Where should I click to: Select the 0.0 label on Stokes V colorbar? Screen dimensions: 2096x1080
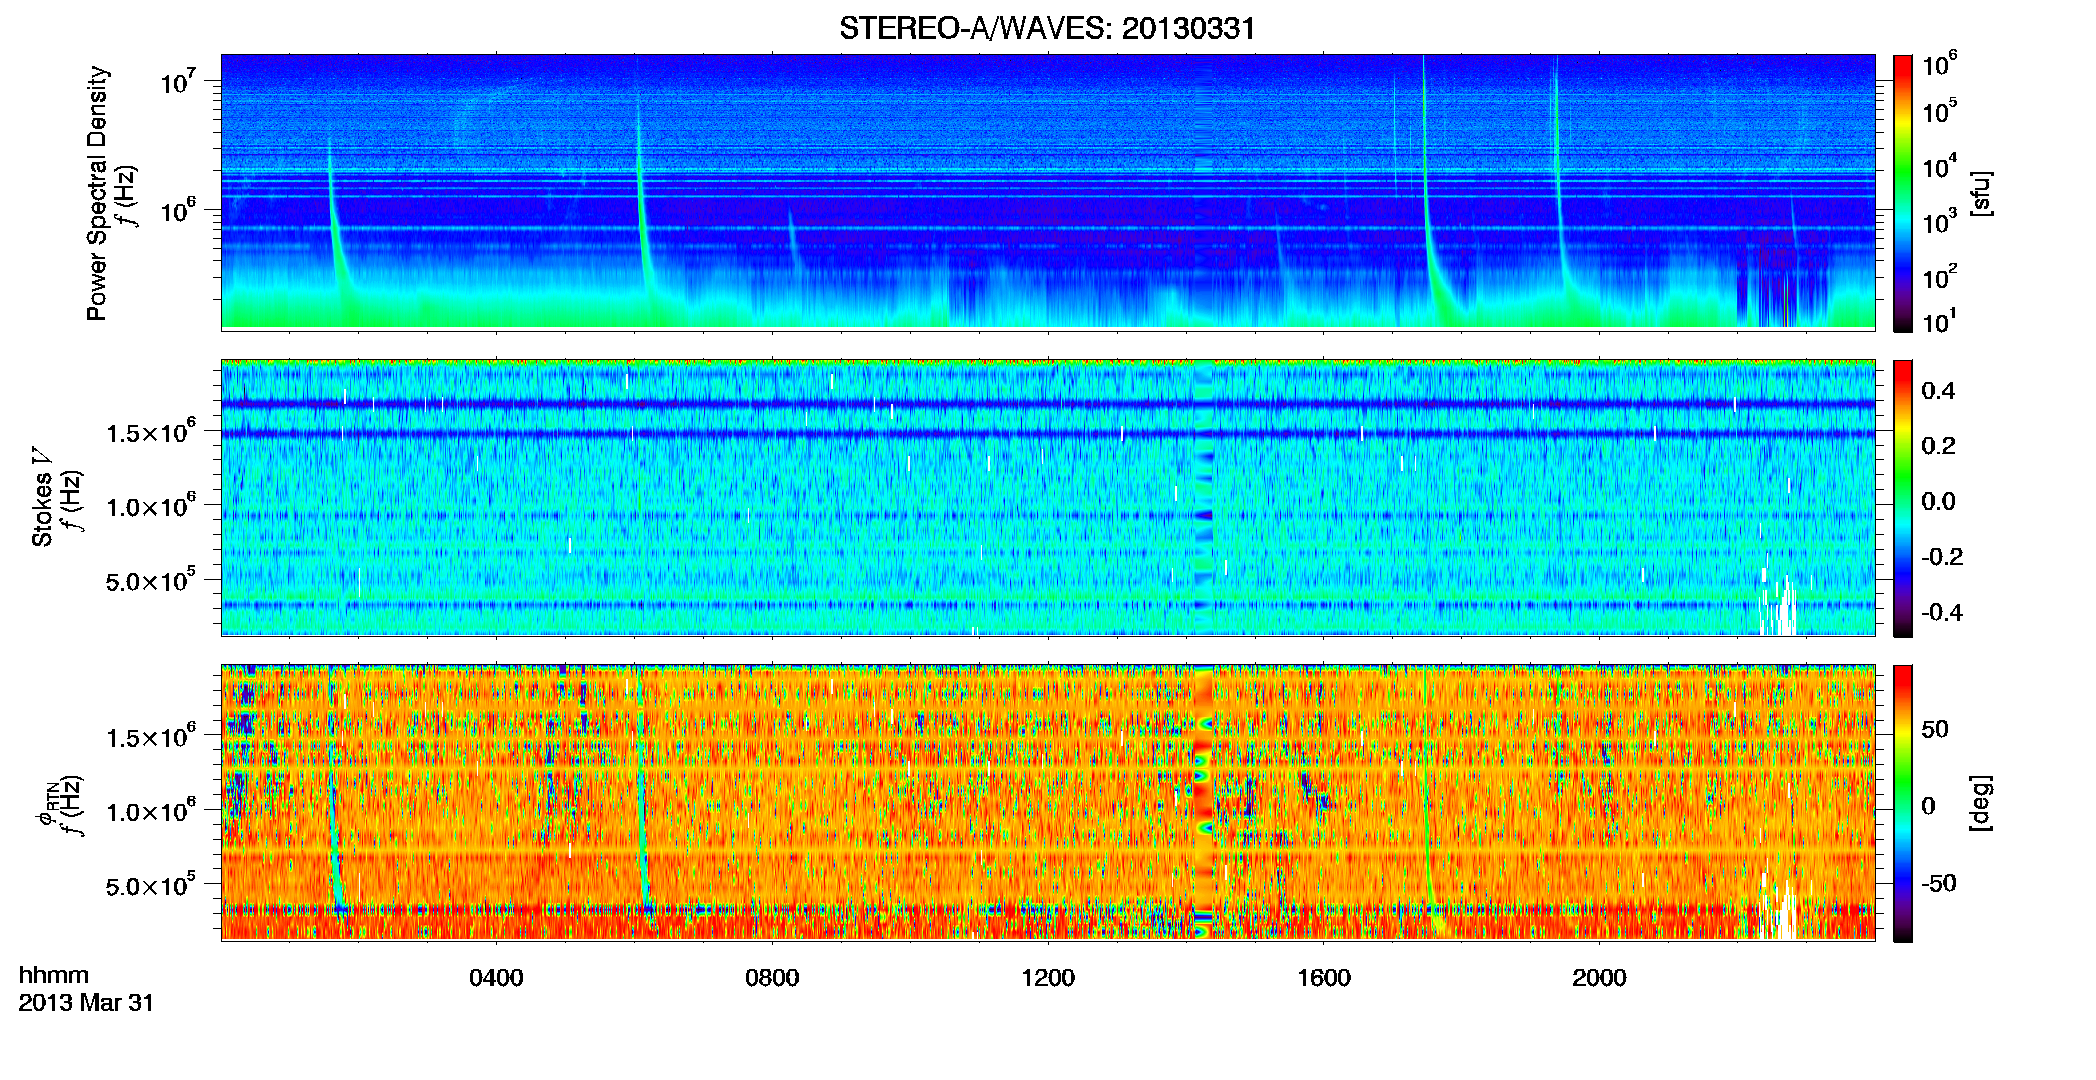point(1938,501)
